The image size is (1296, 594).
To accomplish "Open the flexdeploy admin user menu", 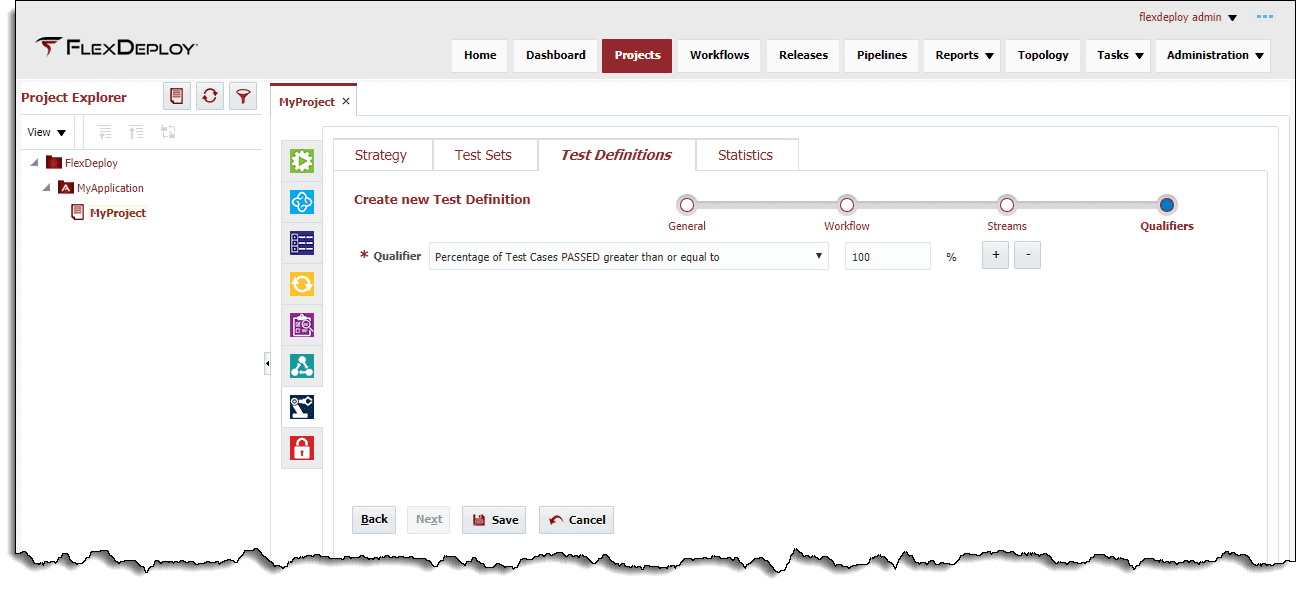I will [1188, 17].
